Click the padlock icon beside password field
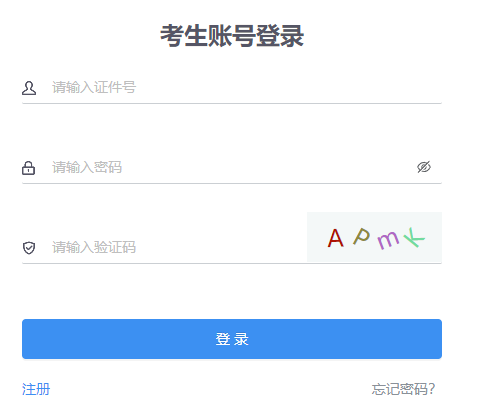Screen dimensions: 477x417 28,168
